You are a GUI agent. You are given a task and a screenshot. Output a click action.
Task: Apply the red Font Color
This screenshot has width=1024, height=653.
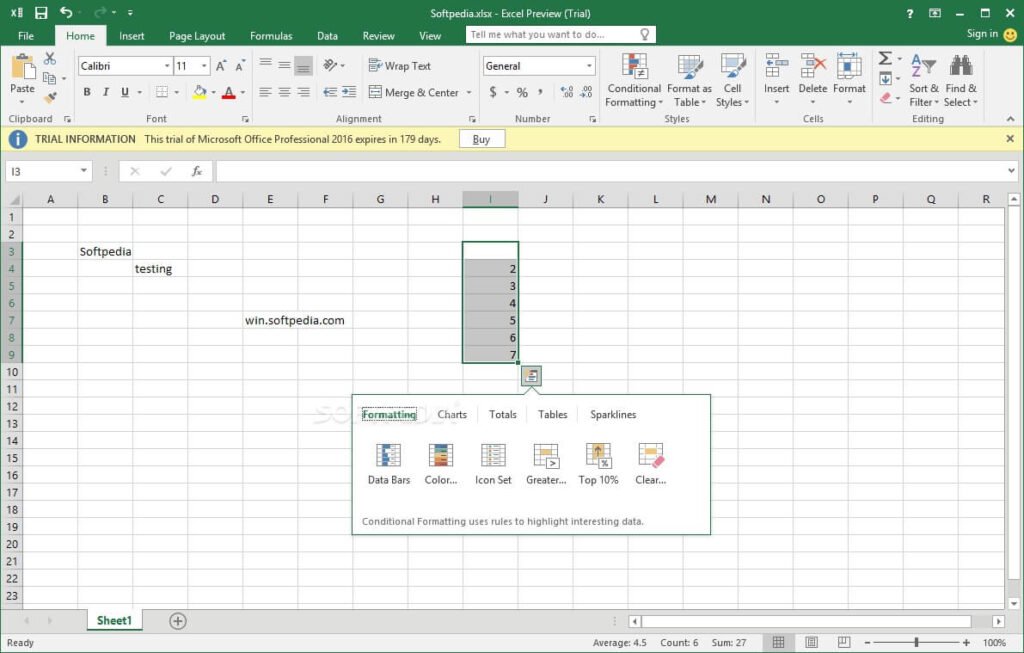(x=228, y=93)
